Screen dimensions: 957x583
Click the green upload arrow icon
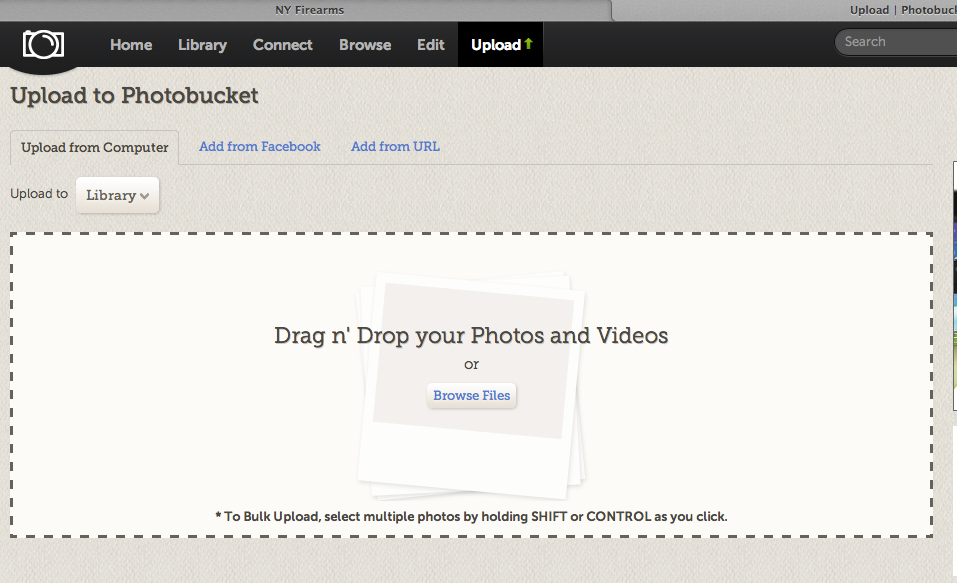pos(528,44)
